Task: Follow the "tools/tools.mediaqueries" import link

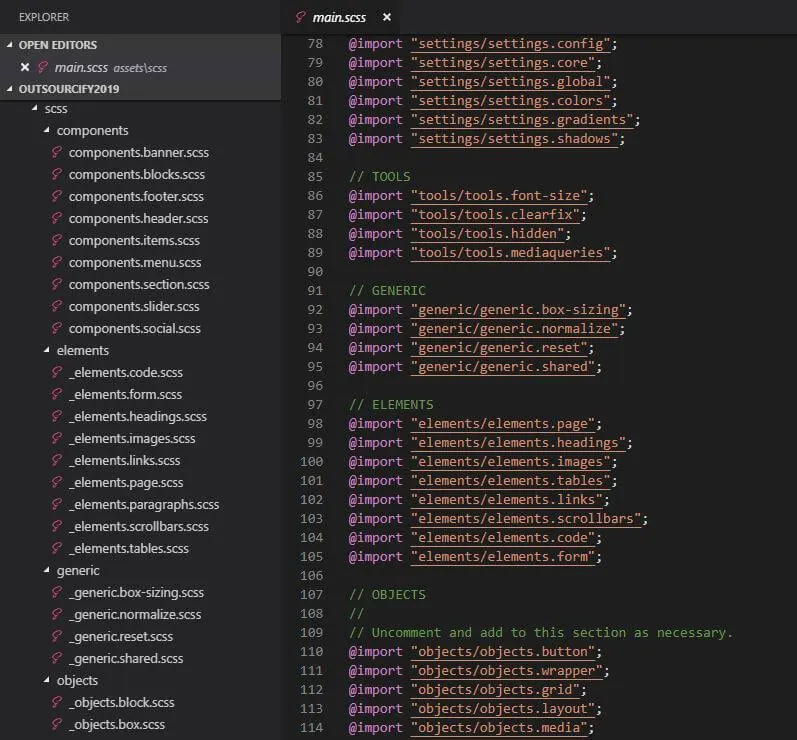Action: (510, 253)
